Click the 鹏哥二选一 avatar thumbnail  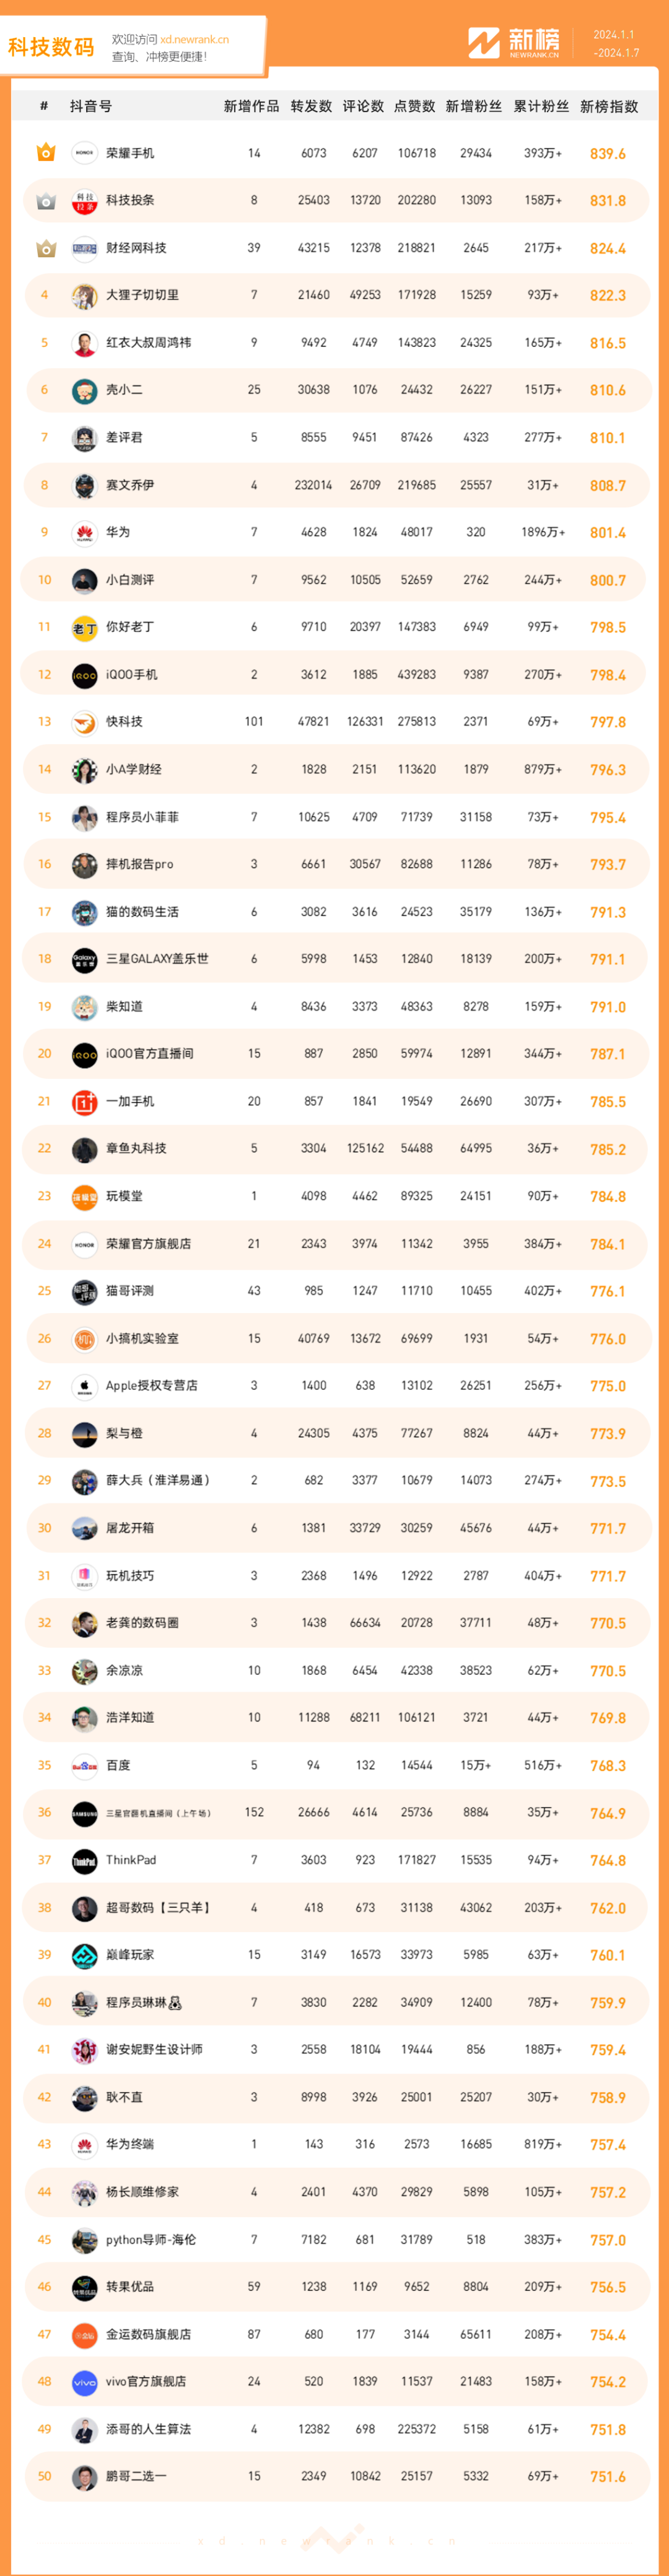(x=85, y=2477)
